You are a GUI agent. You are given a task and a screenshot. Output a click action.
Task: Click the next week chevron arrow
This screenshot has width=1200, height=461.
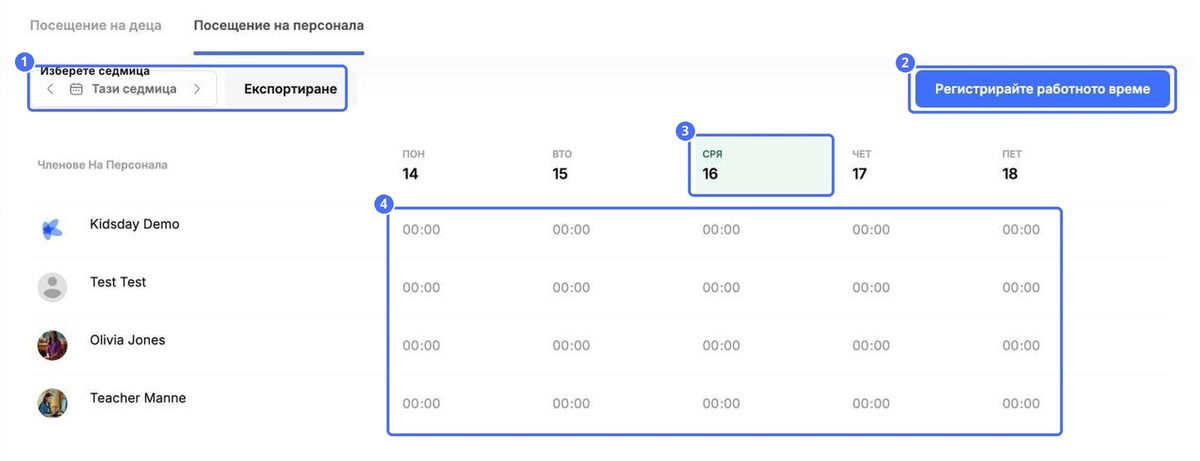[x=197, y=89]
